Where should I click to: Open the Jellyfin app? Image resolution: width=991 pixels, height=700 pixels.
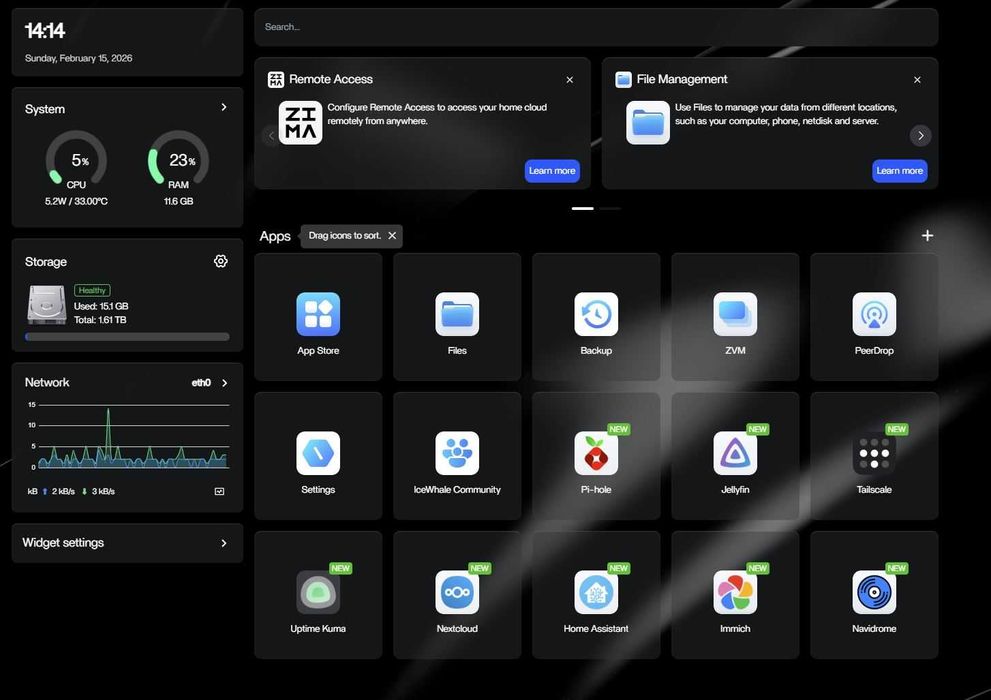735,453
